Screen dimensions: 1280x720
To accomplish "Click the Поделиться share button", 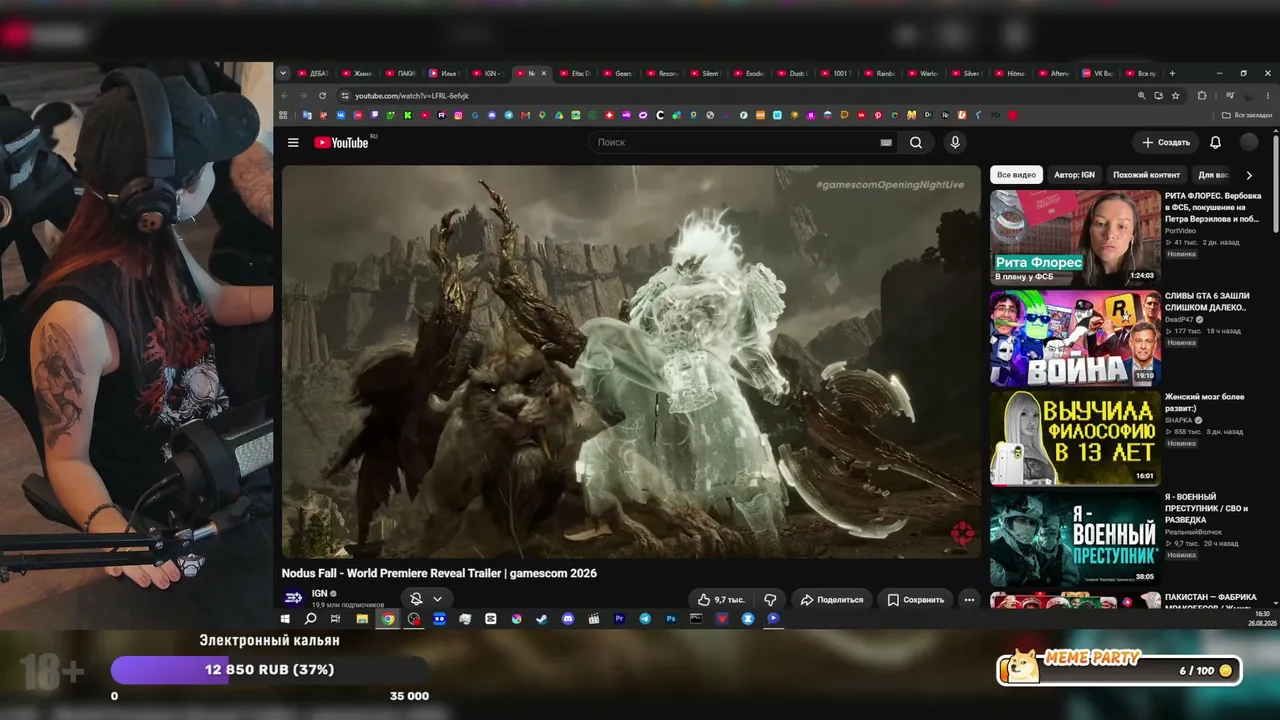I will (x=832, y=599).
